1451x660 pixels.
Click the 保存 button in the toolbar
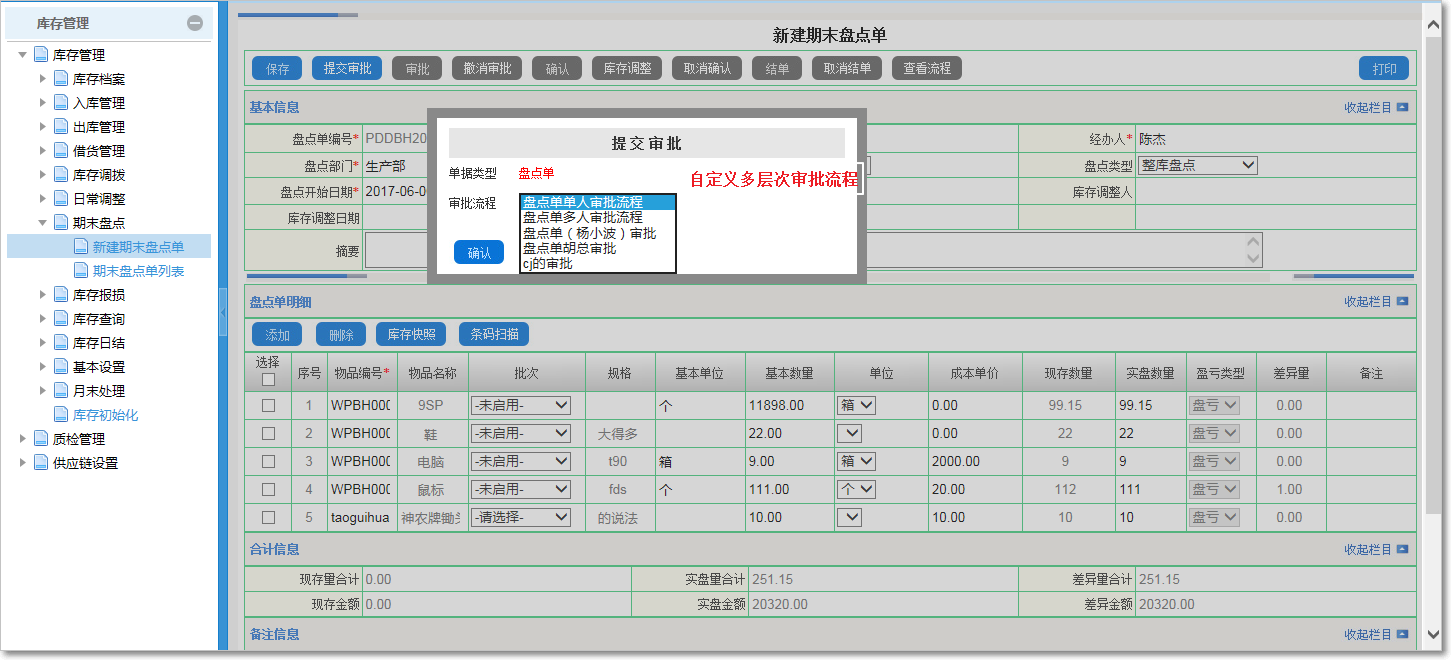click(276, 67)
